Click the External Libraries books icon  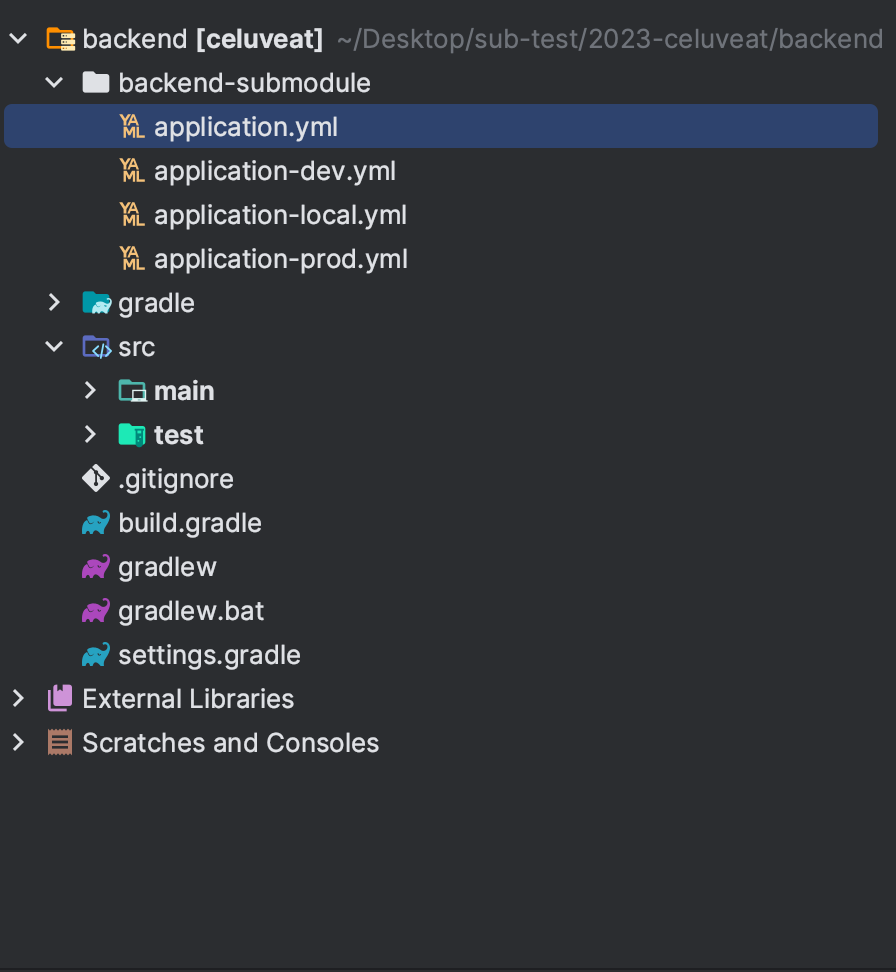[x=59, y=698]
